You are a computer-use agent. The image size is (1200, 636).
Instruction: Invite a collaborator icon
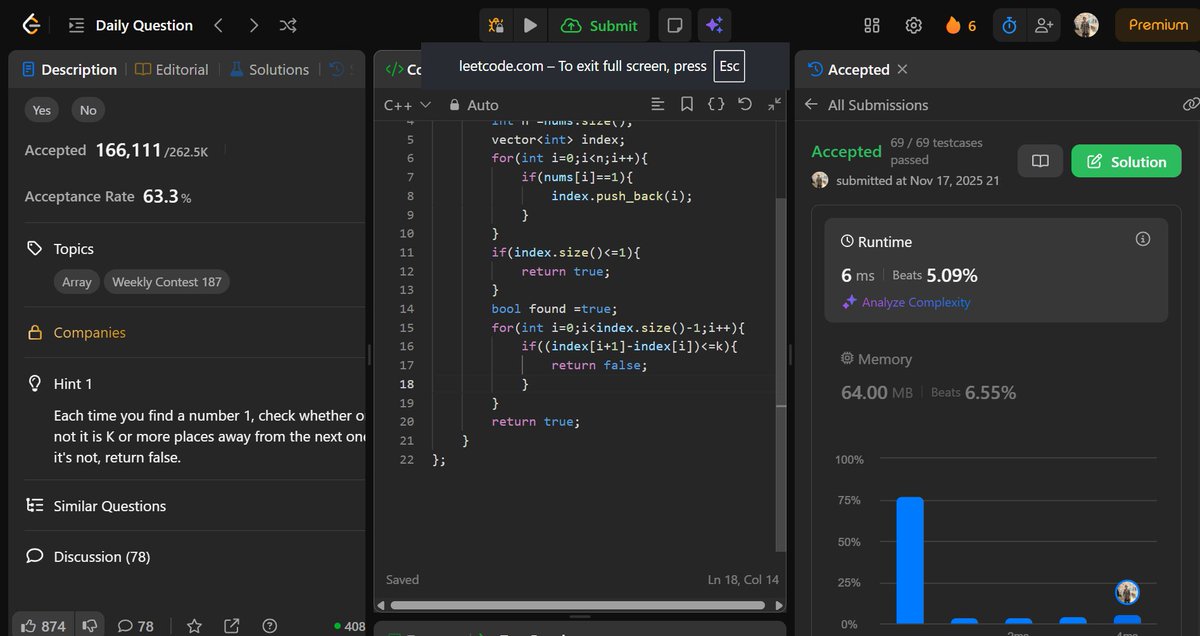1044,25
